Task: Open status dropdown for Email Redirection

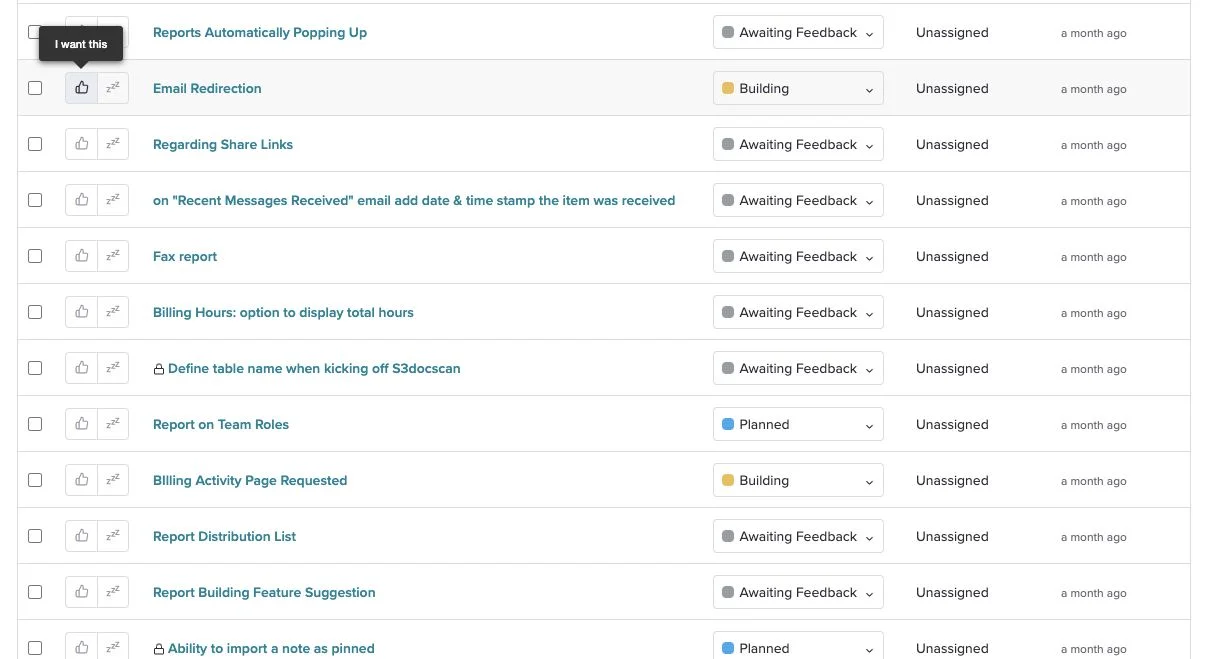Action: (x=798, y=88)
